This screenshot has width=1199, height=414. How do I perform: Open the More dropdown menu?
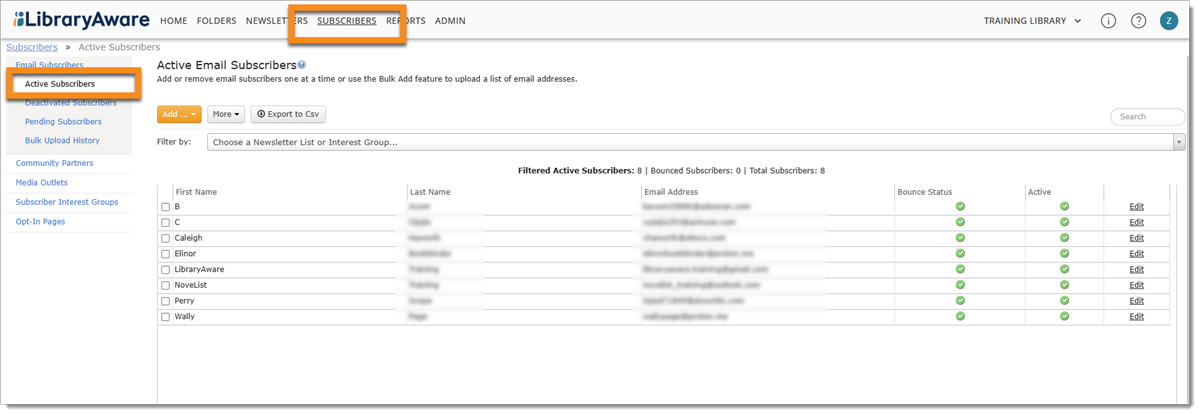[x=226, y=114]
